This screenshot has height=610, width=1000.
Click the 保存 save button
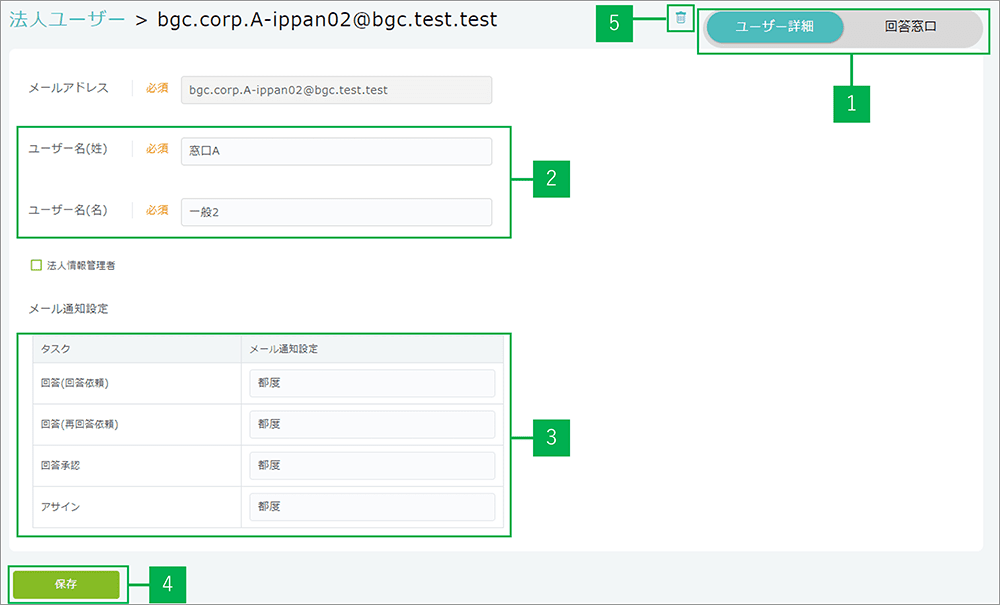click(67, 584)
